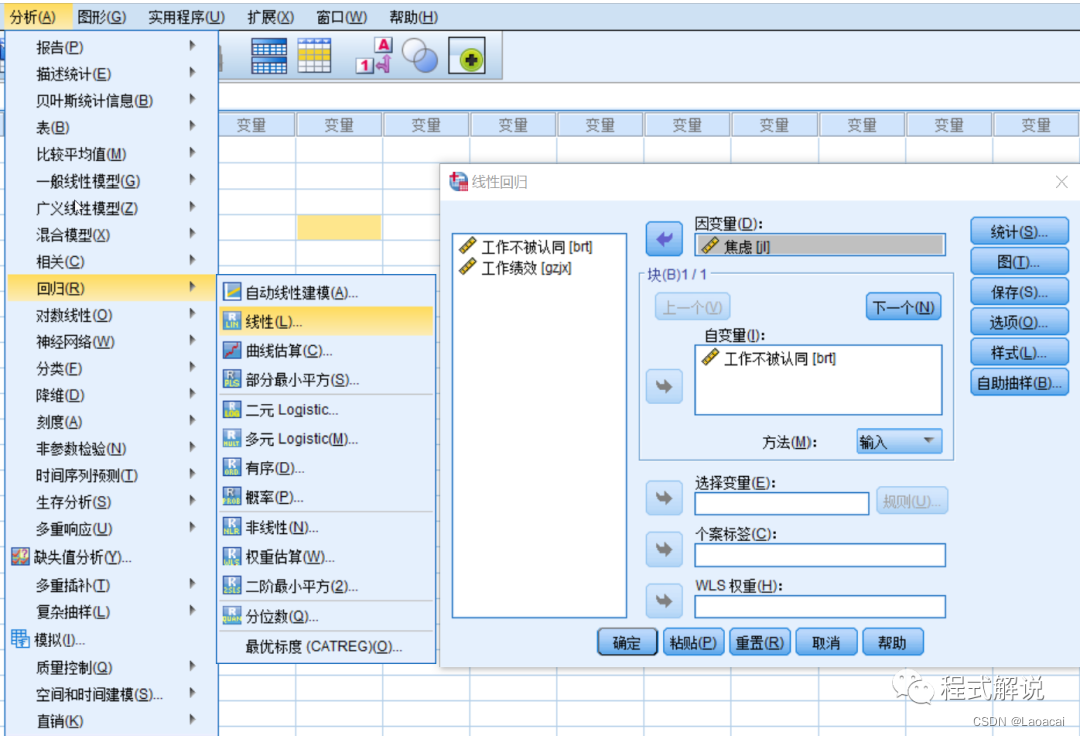Click the green plus toolbar icon

point(467,56)
